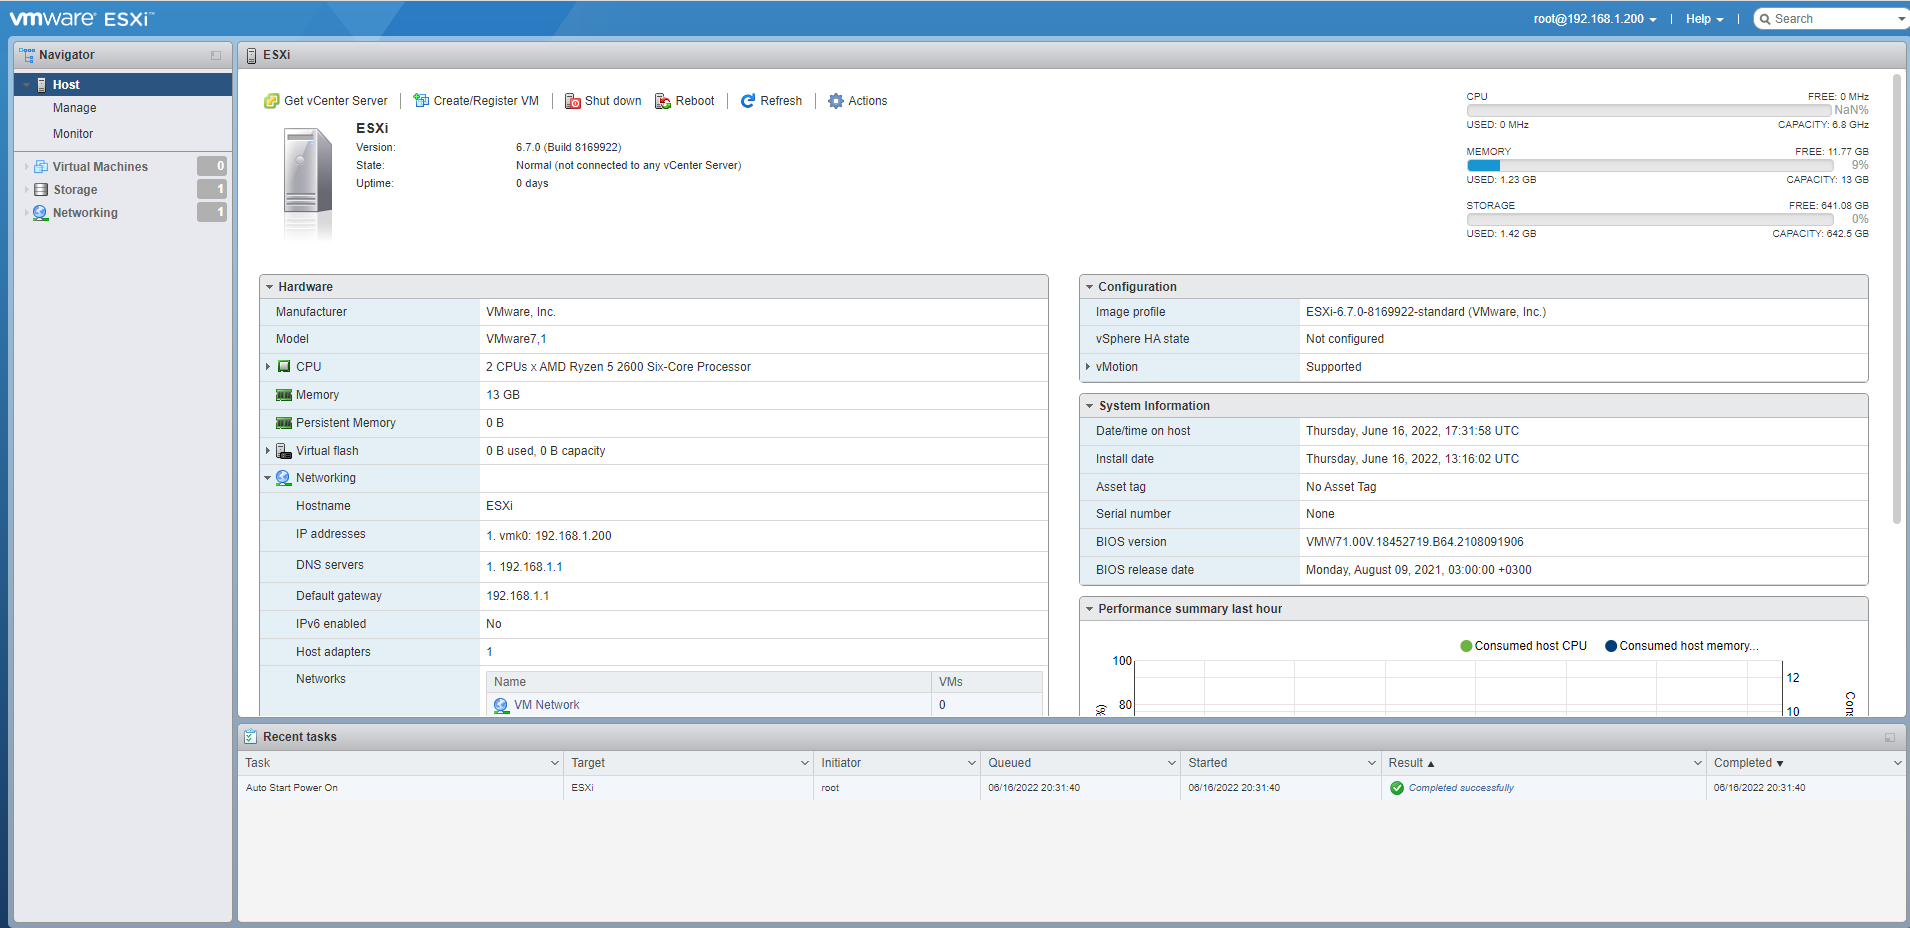Click the Create/Register VM button label
The height and width of the screenshot is (928, 1910).
point(486,101)
